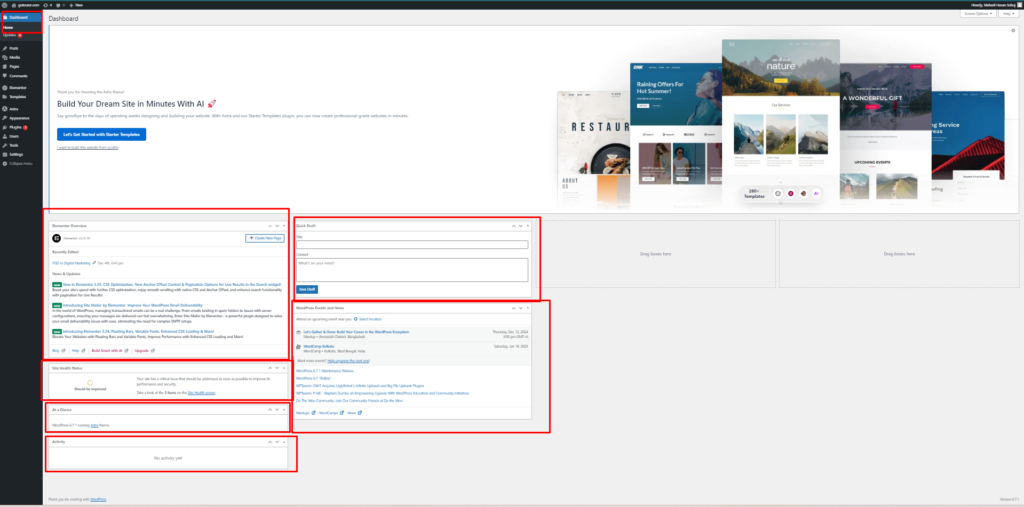
Task: Open Astra in the sidebar
Action: [14, 109]
